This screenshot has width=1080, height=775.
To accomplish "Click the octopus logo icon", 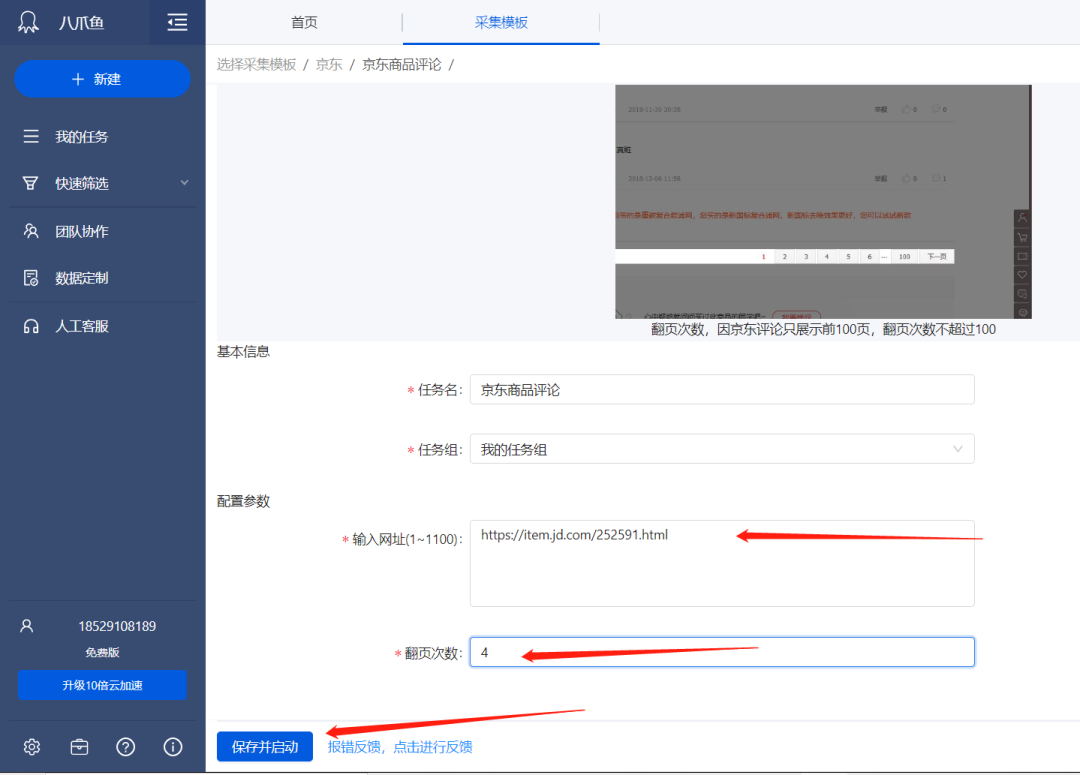I will 28,22.
